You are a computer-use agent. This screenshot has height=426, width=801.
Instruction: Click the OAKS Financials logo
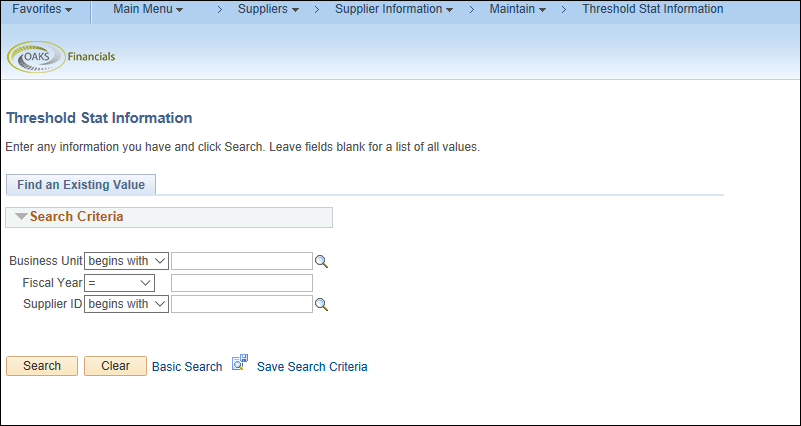coord(61,57)
